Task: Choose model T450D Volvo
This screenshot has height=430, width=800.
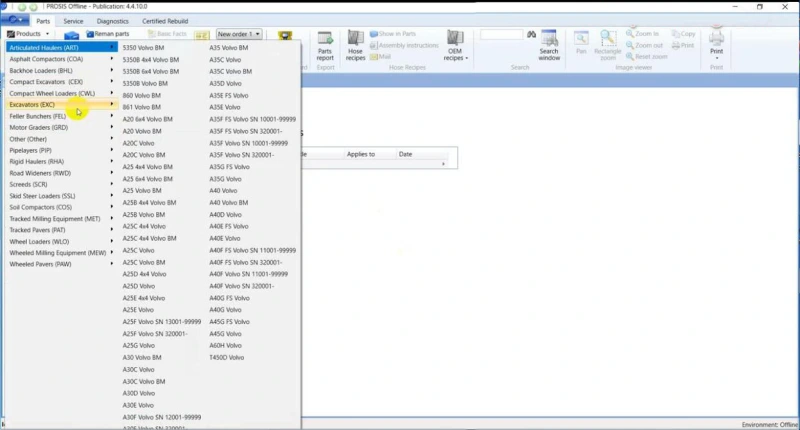Action: pyautogui.click(x=227, y=358)
